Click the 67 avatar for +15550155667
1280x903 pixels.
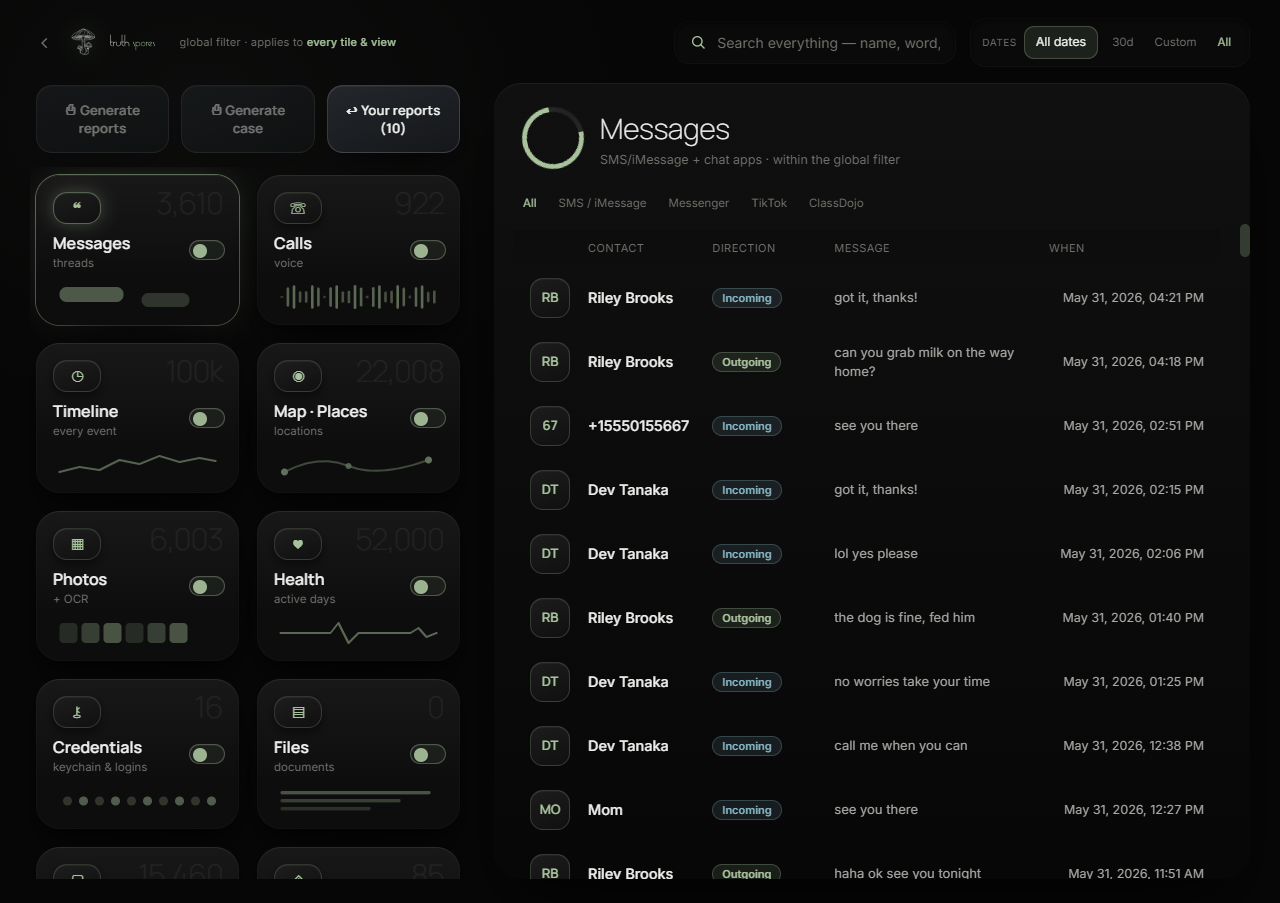point(550,426)
